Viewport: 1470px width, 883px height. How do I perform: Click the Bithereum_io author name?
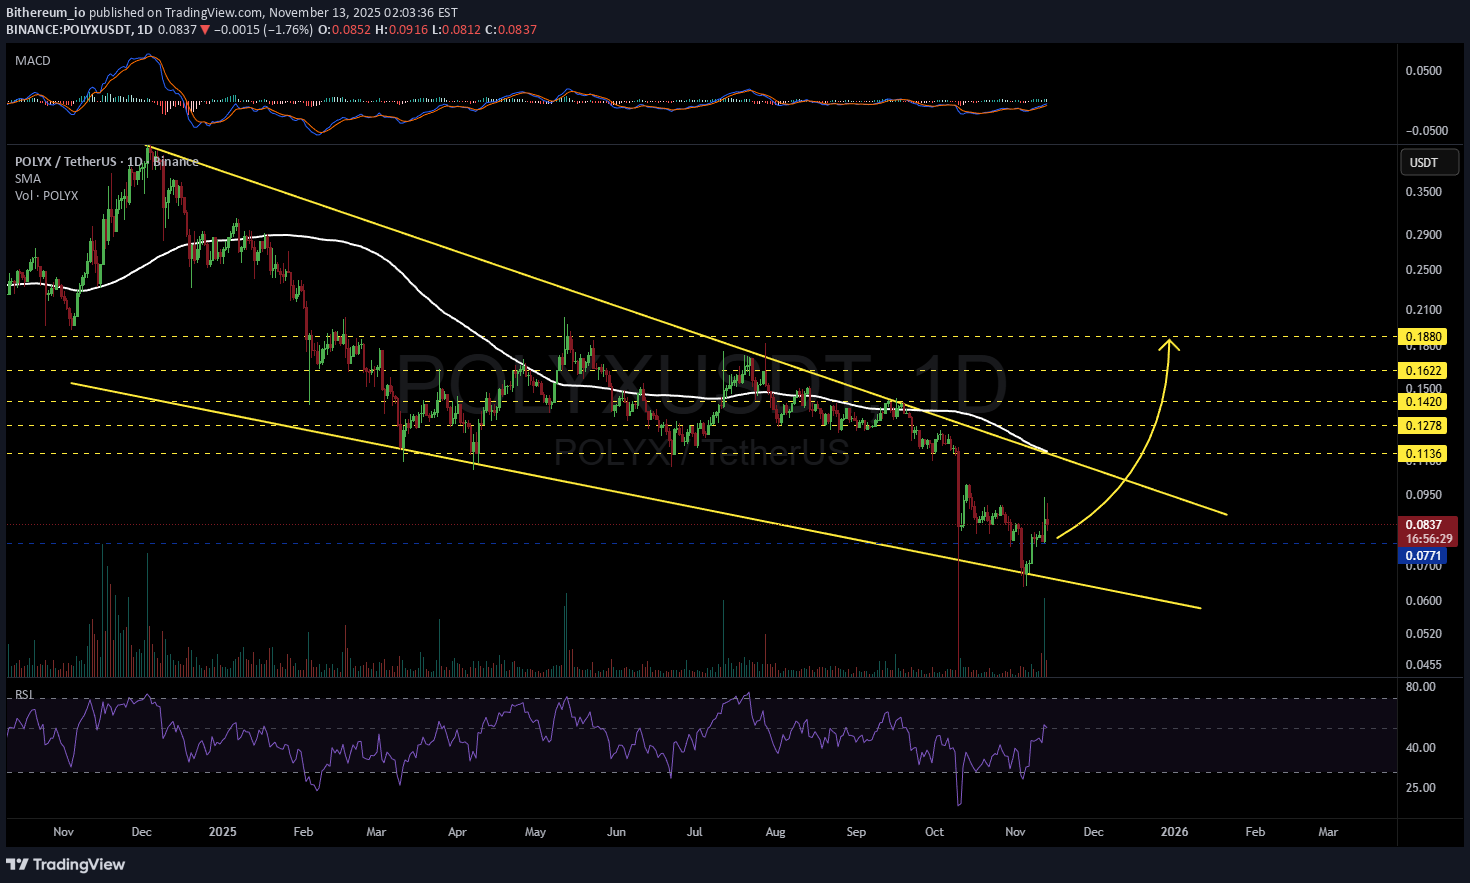tap(45, 13)
